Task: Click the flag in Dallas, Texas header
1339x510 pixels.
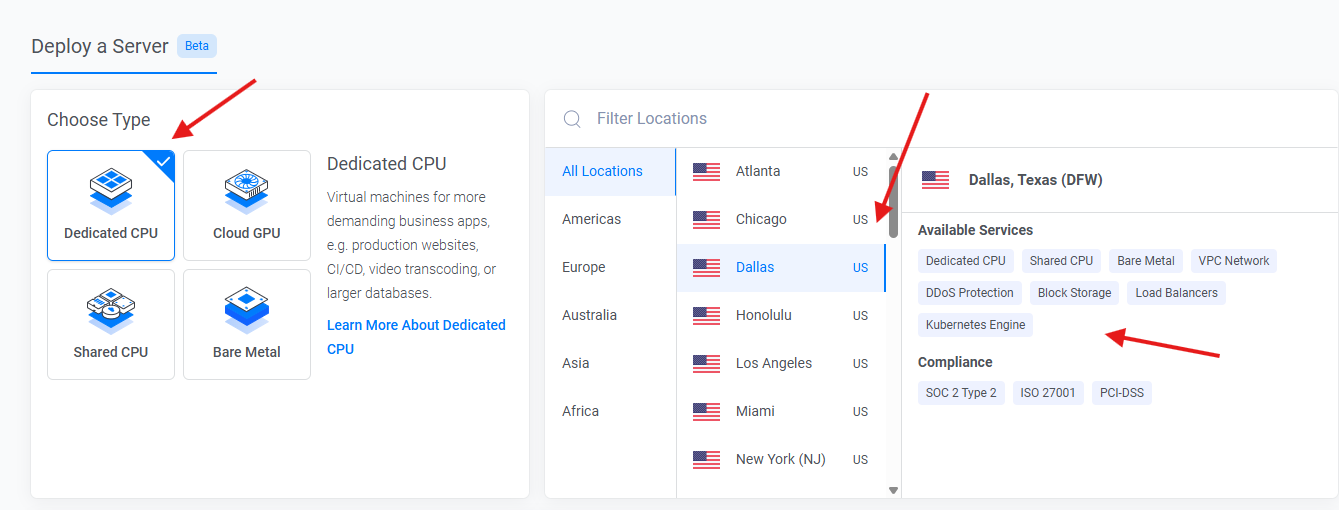Action: (x=935, y=180)
